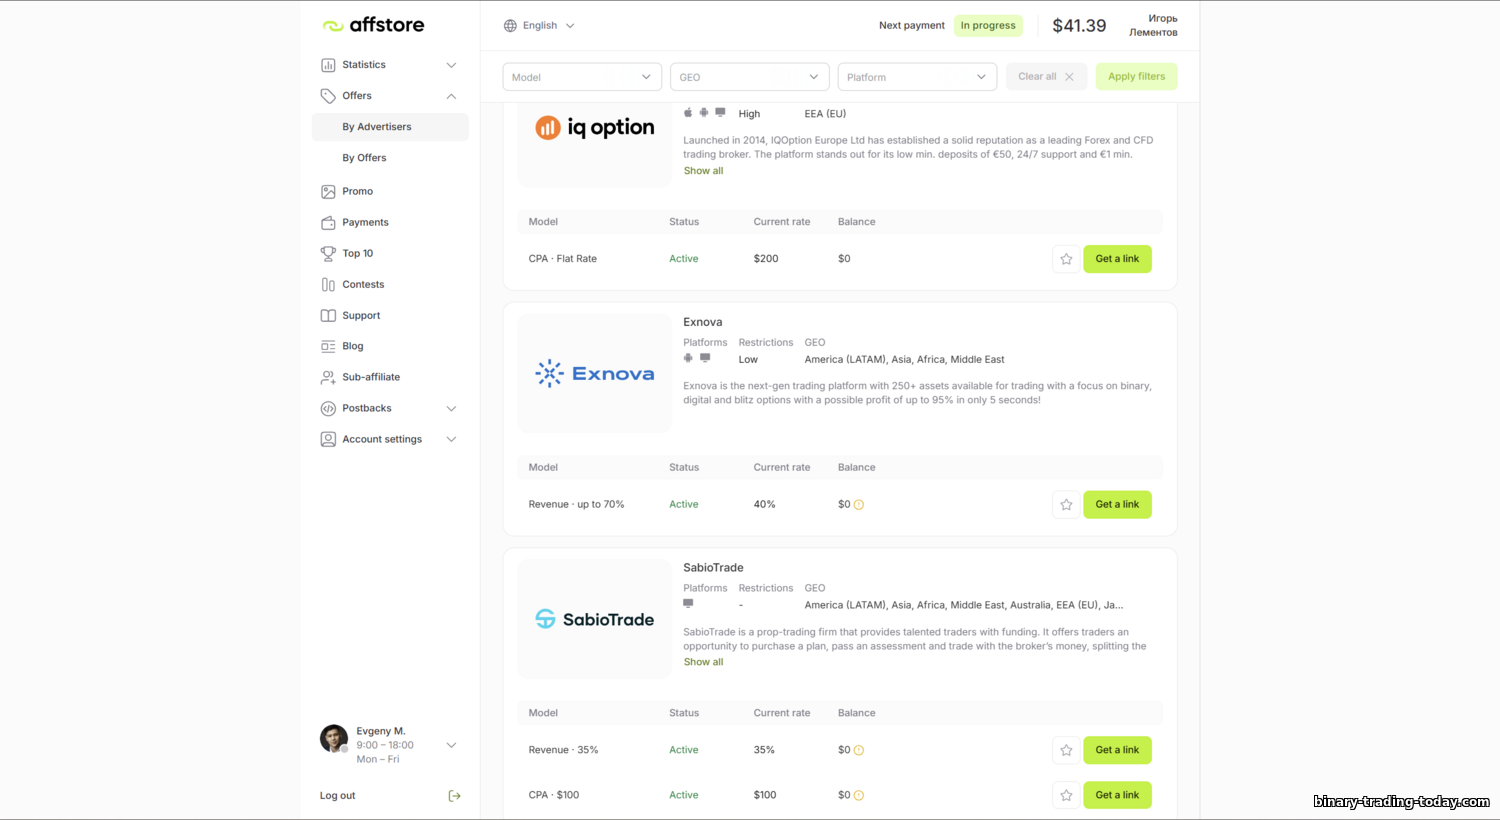
Task: Click the Offers tag icon in sidebar
Action: [x=328, y=96]
